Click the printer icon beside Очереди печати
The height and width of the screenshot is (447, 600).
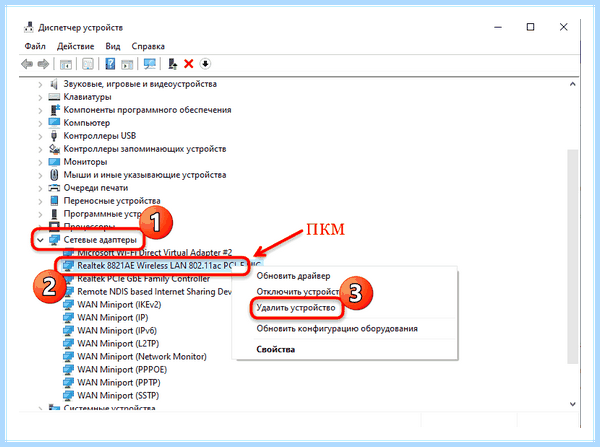(54, 188)
